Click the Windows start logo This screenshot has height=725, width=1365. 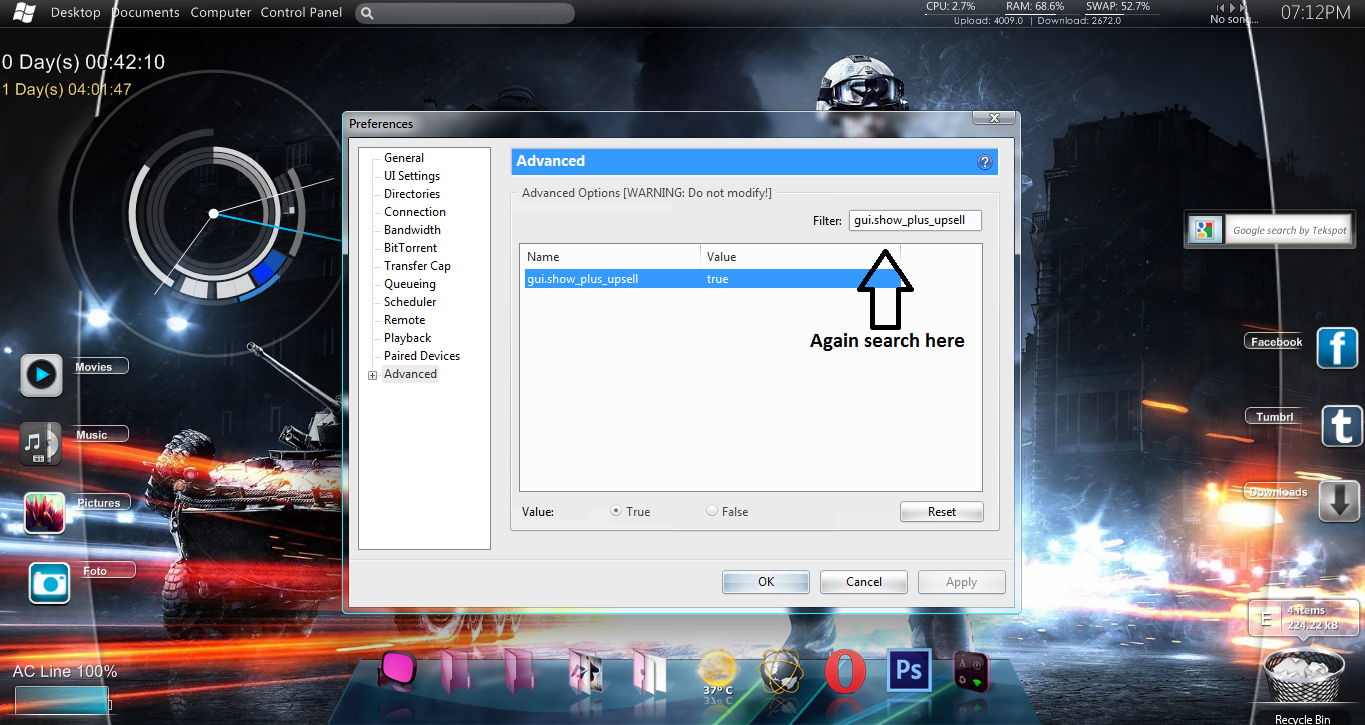(x=25, y=13)
